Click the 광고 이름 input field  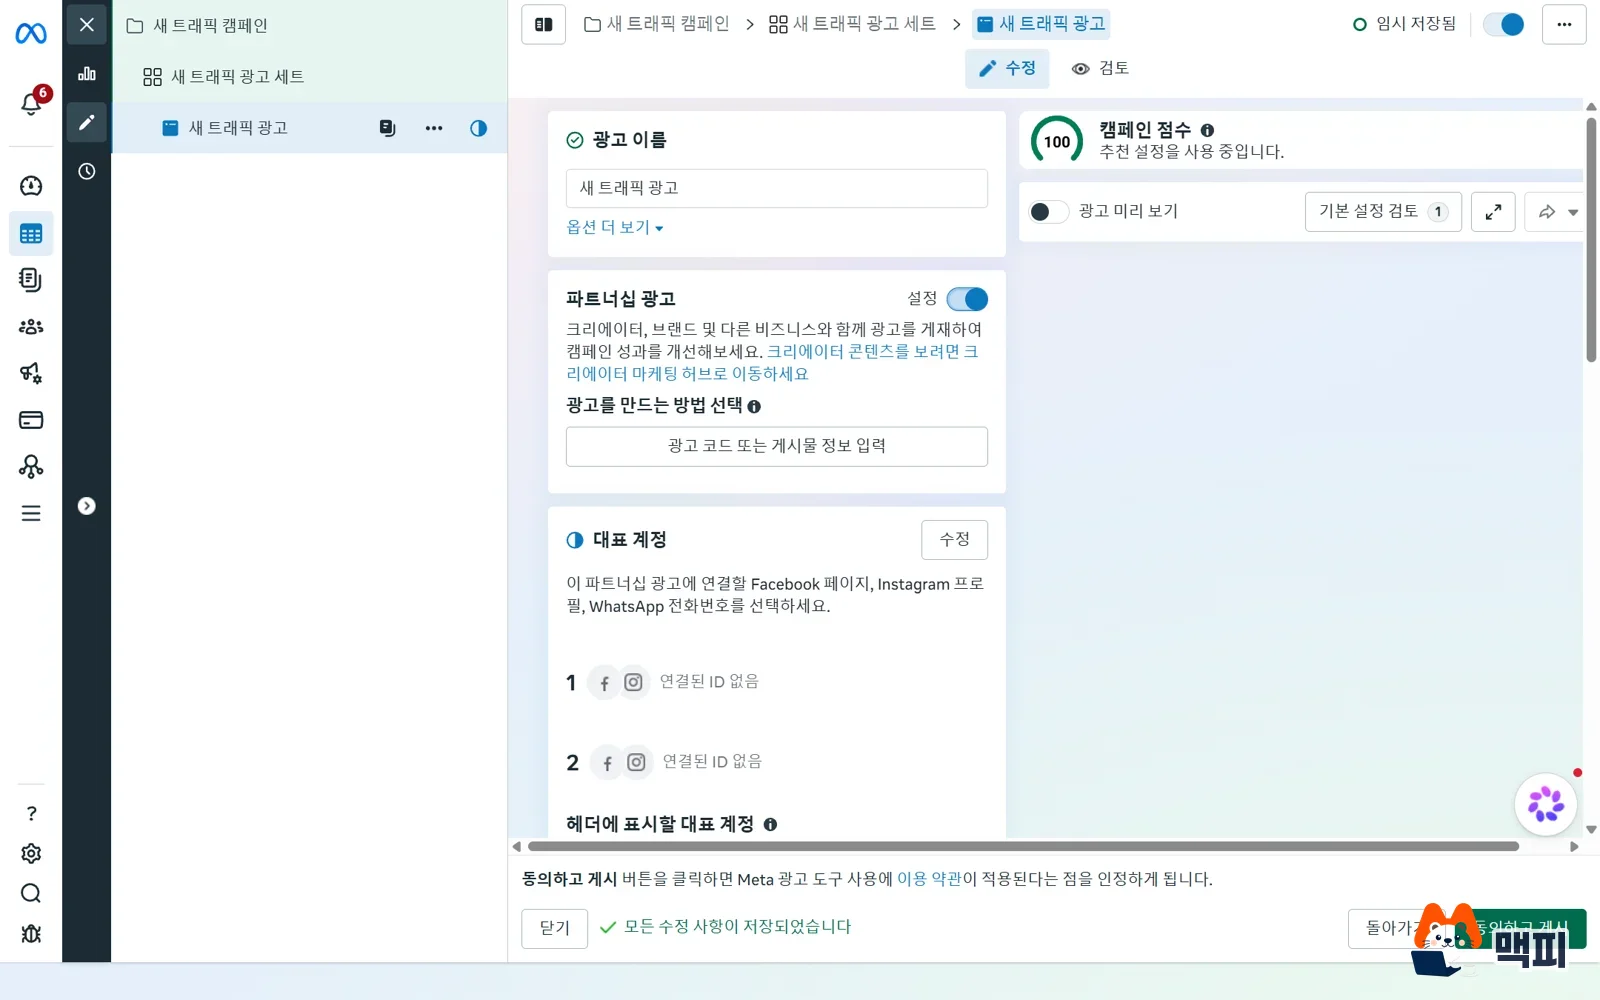[x=777, y=188]
